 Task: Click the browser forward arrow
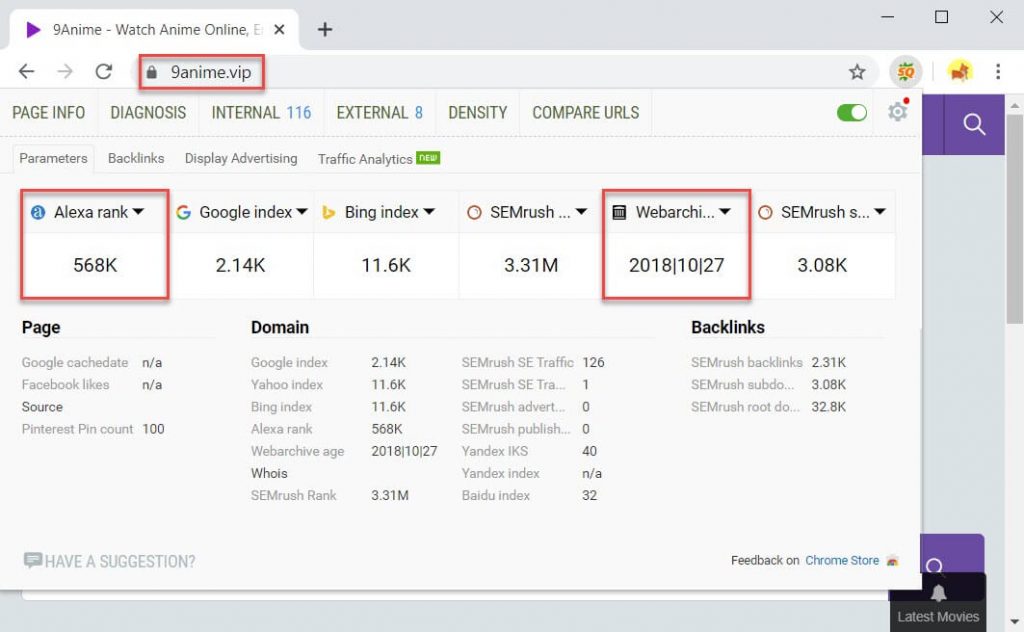click(65, 71)
